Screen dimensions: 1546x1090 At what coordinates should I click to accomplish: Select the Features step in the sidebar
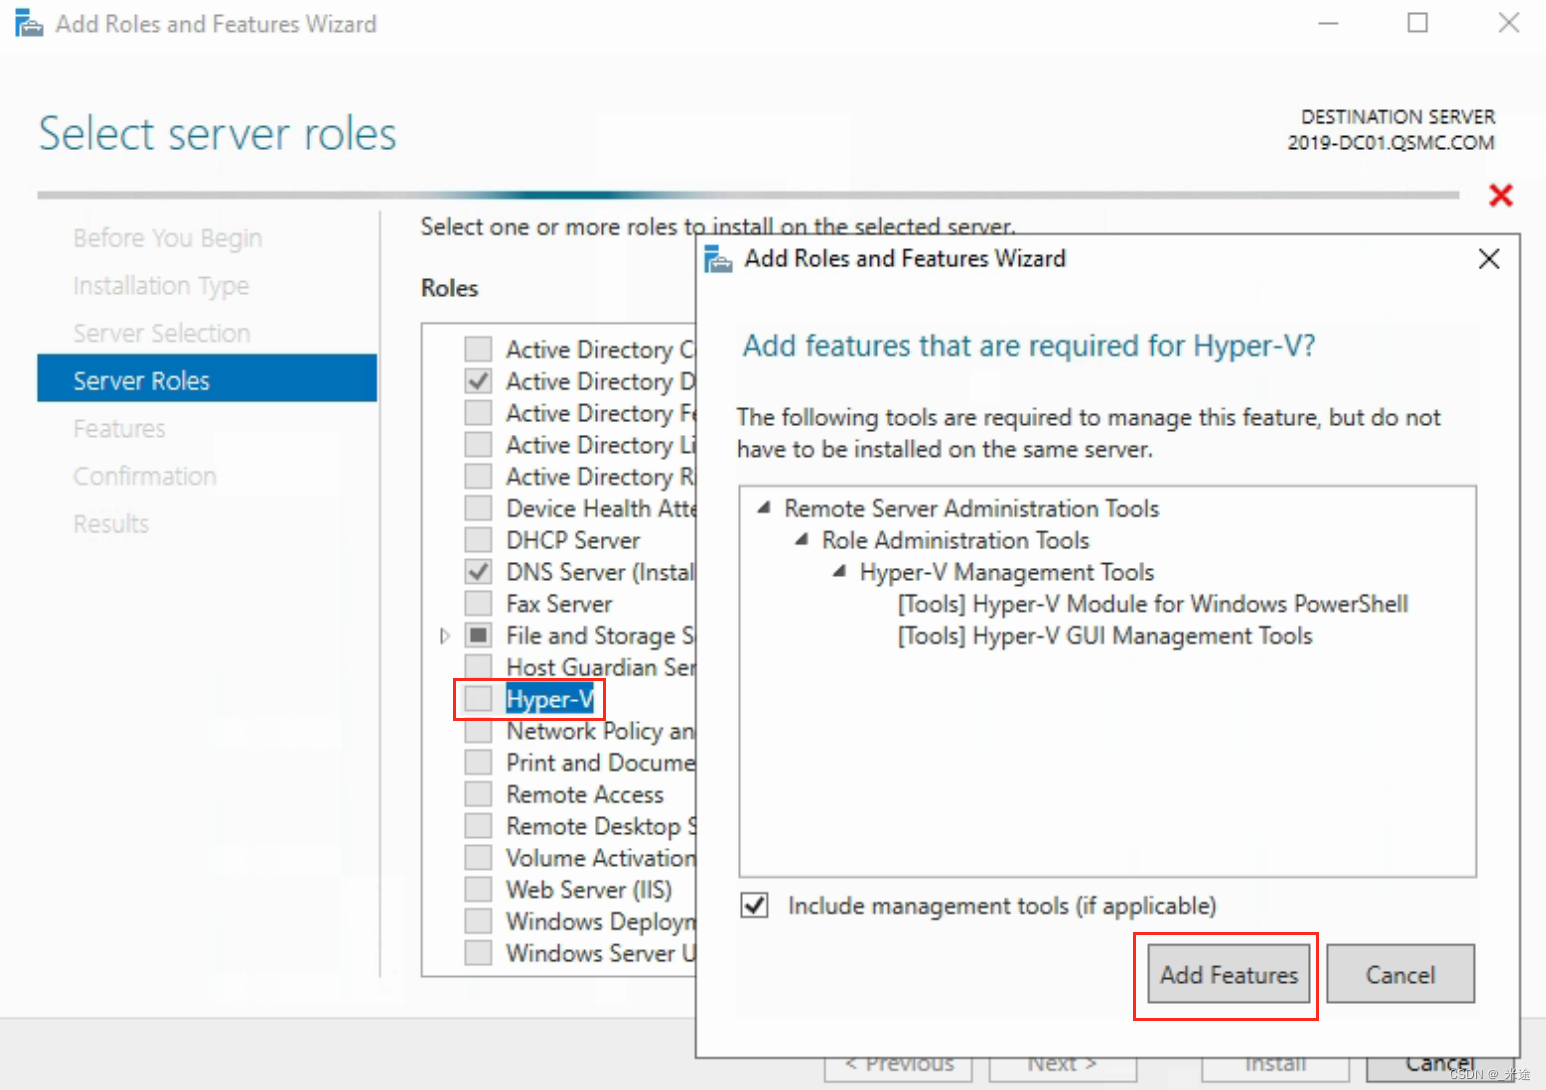119,428
